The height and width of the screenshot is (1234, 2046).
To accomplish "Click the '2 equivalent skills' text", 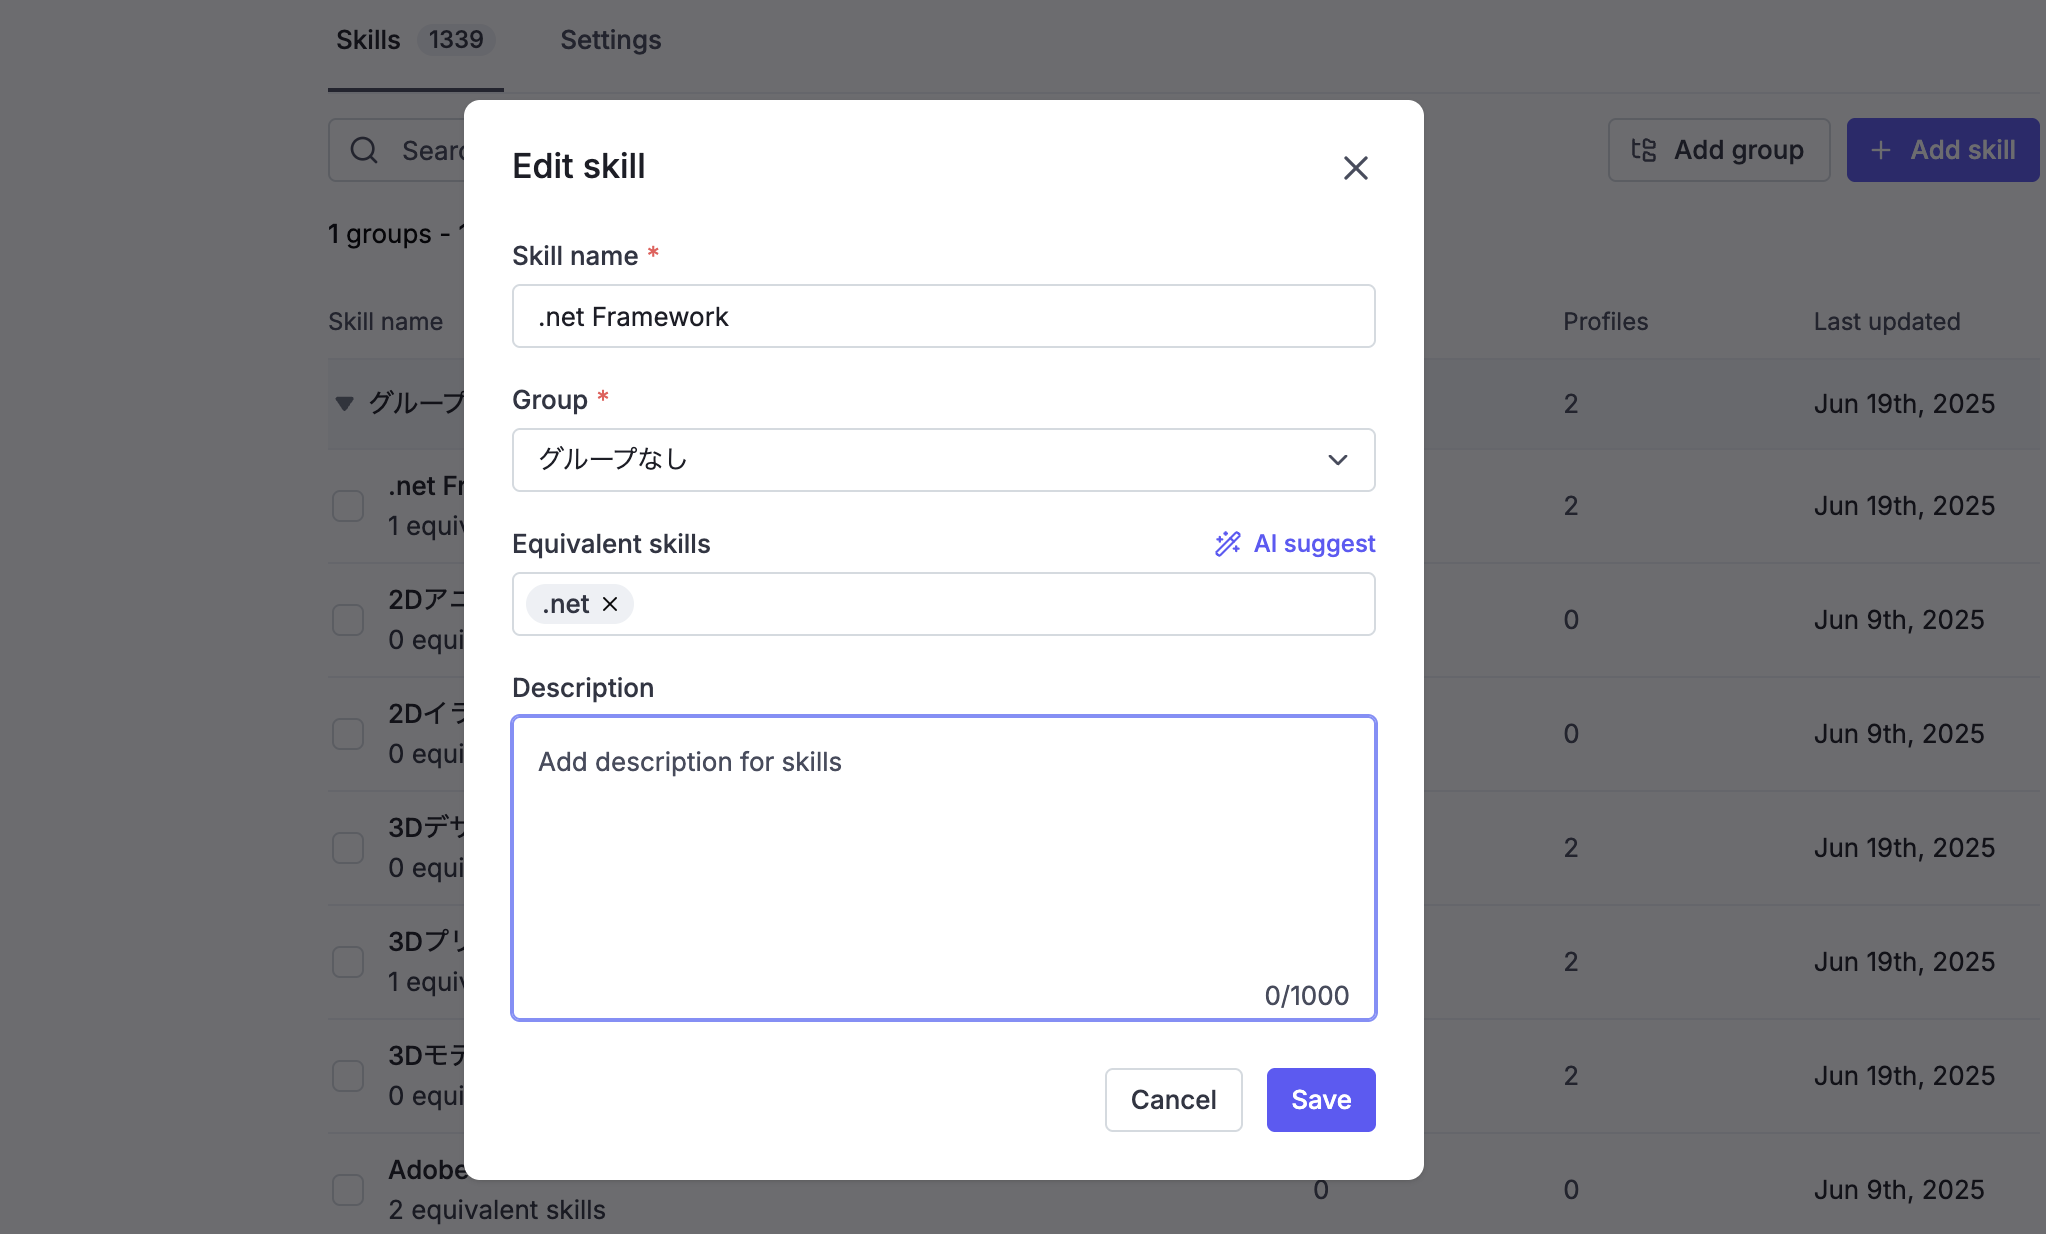I will [x=497, y=1210].
